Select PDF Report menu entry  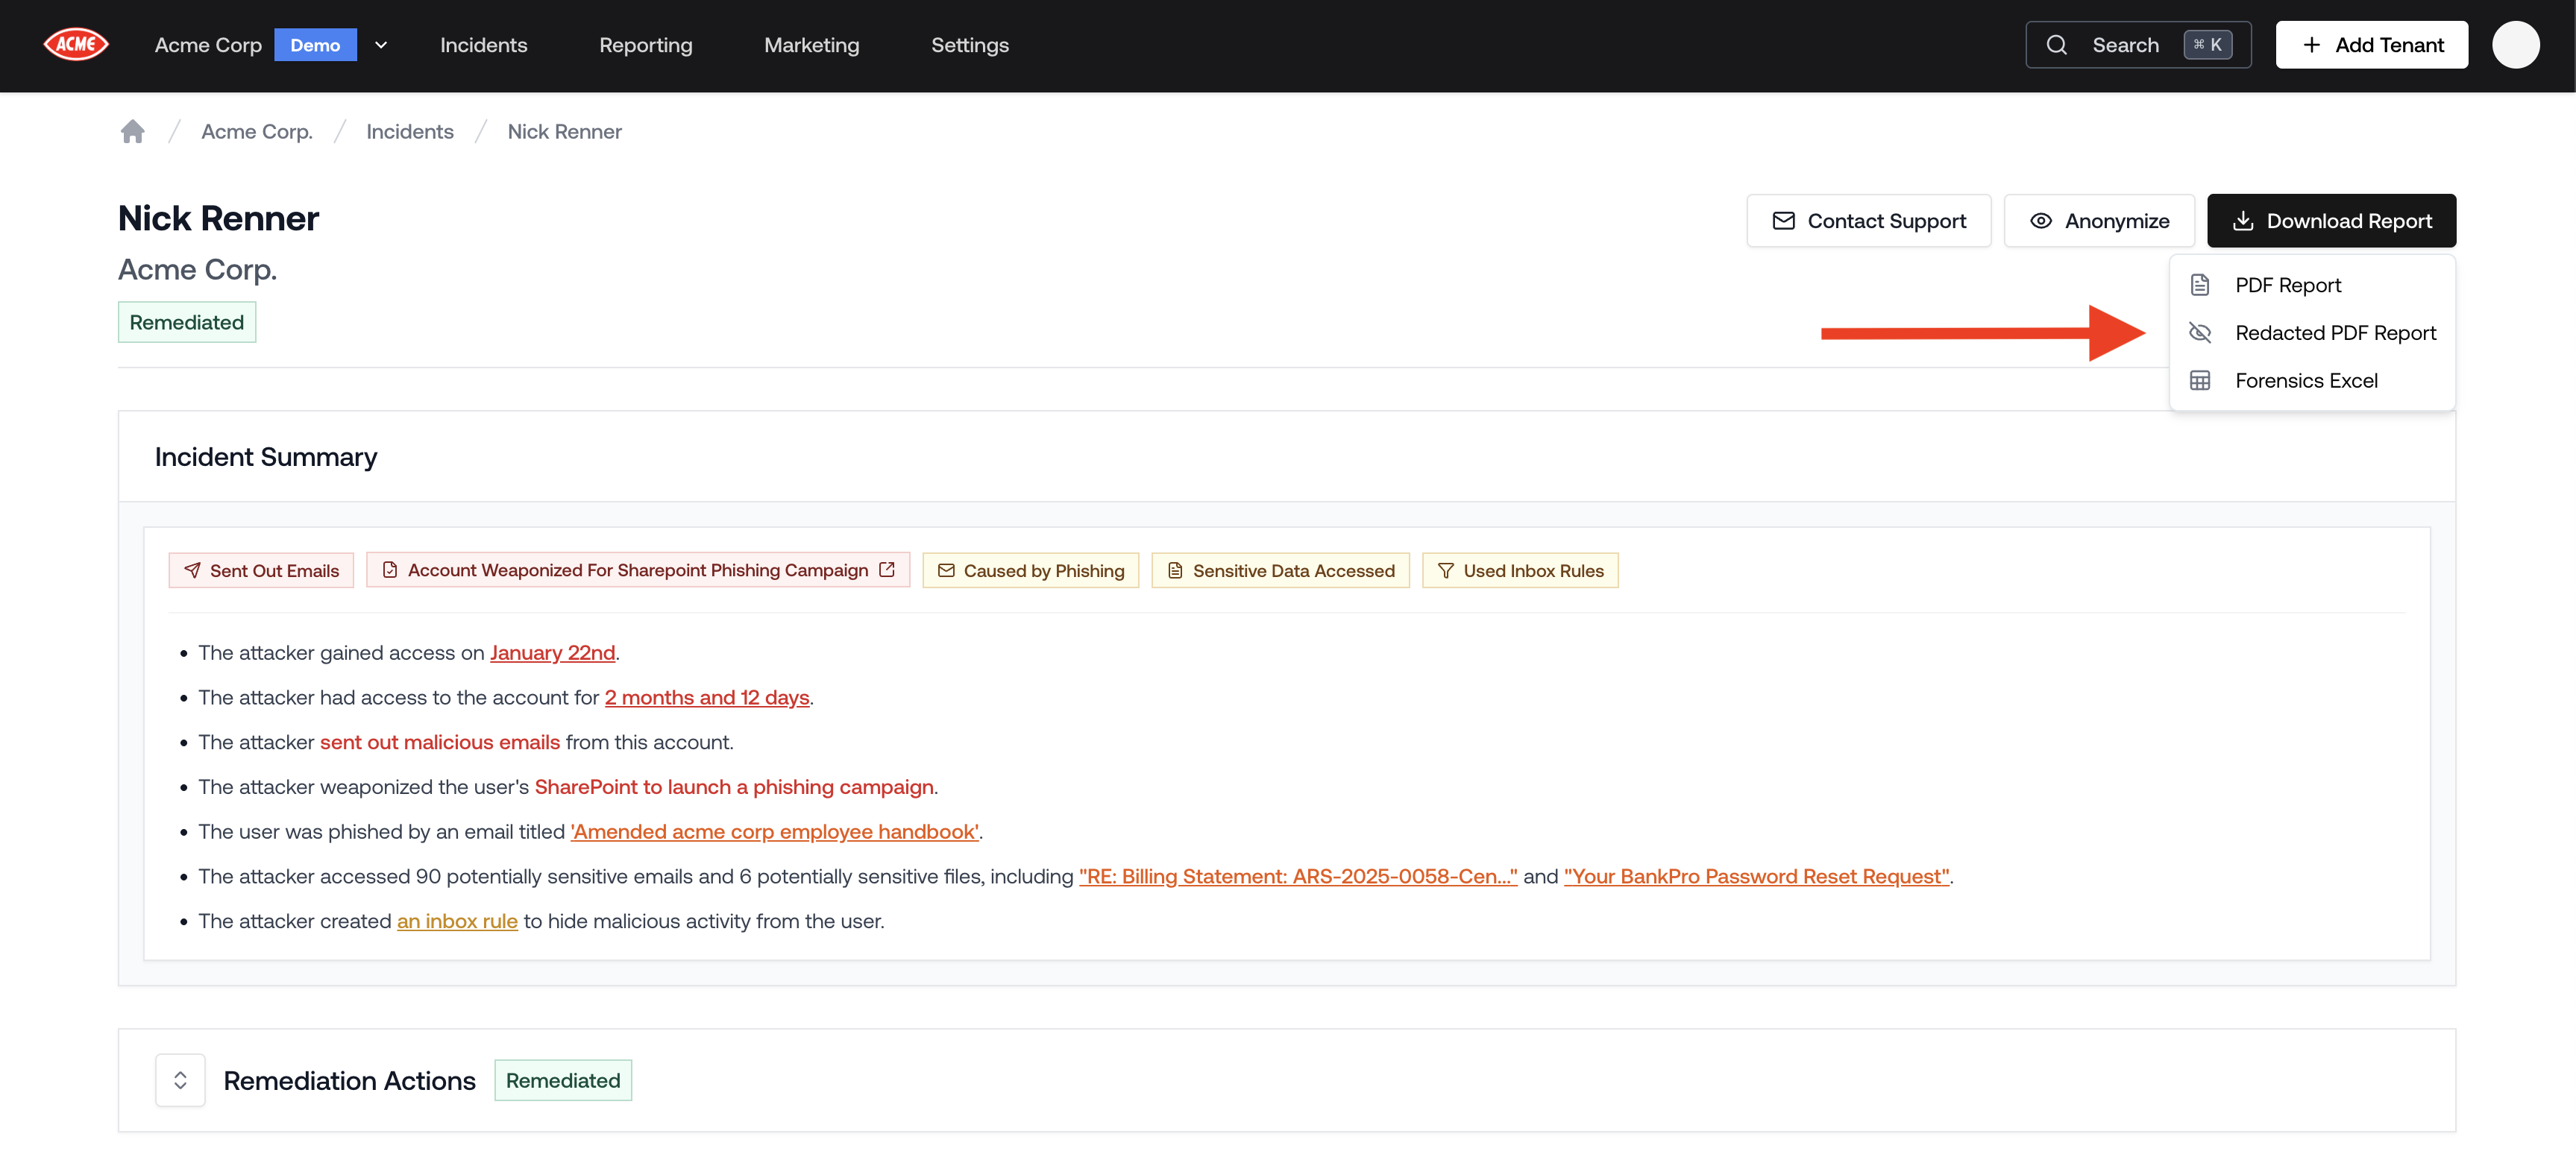(x=2287, y=285)
